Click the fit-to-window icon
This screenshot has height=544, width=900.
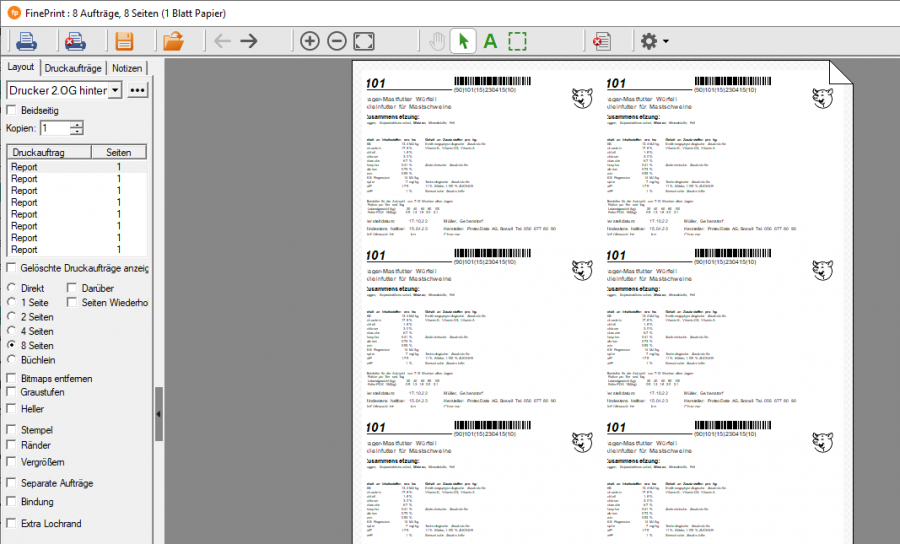click(x=364, y=41)
